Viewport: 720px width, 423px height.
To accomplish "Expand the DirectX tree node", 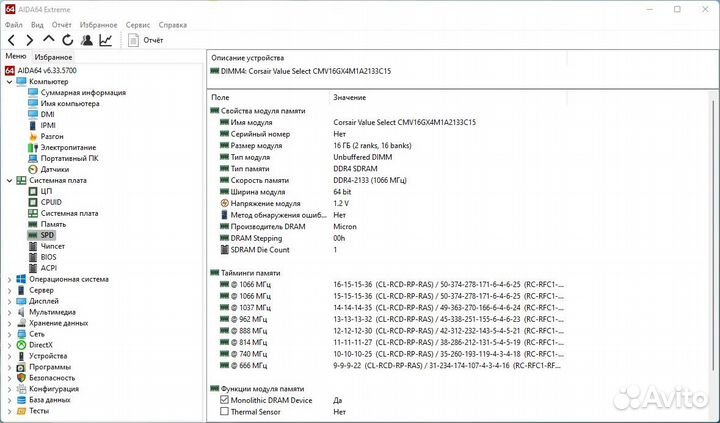I will tap(9, 345).
